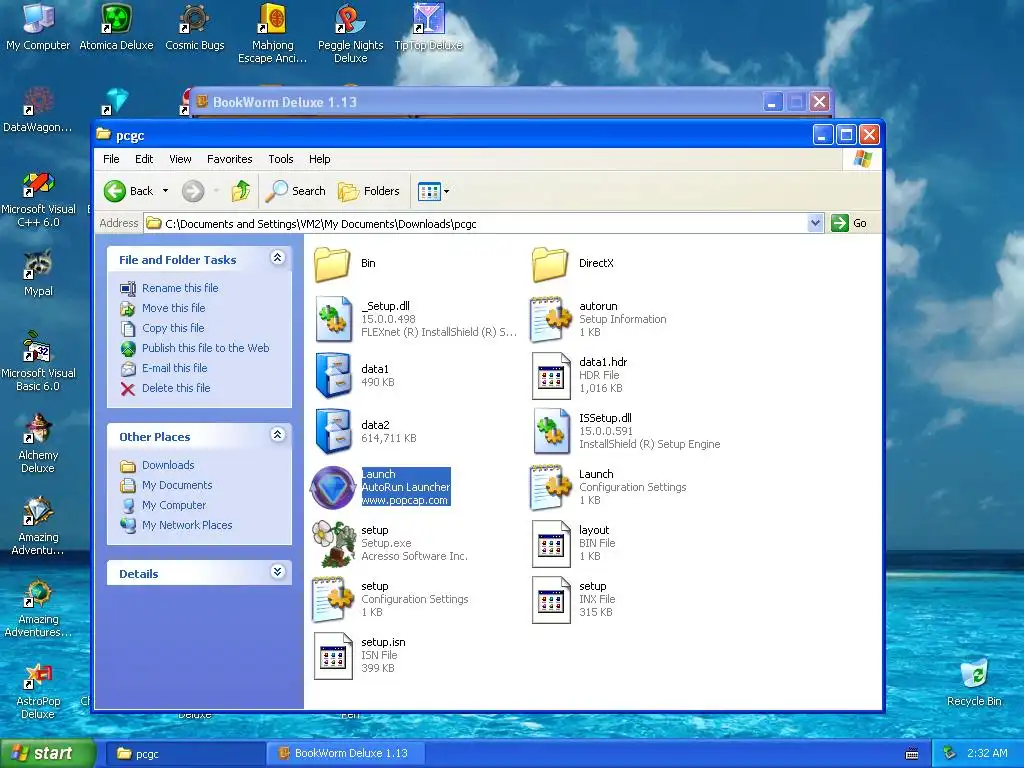The width and height of the screenshot is (1024, 768).
Task: Open the Tools menu
Action: point(281,159)
